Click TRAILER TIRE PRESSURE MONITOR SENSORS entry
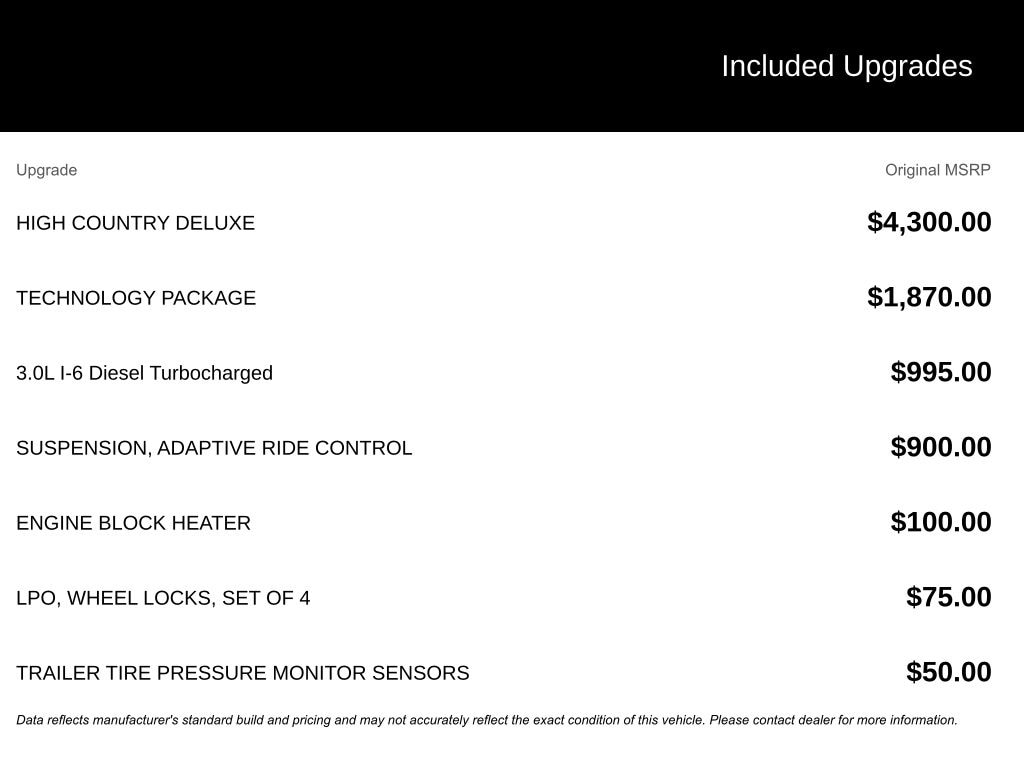This screenshot has height=768, width=1024. point(242,673)
